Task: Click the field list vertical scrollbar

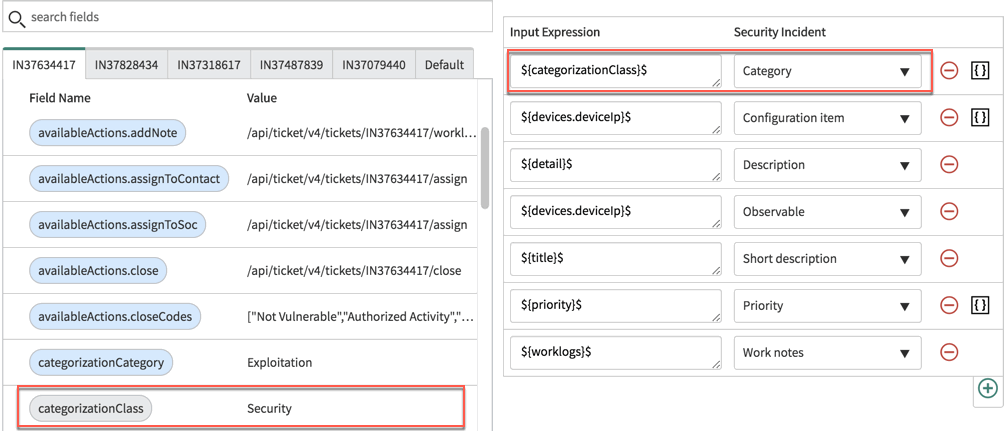Action: [485, 168]
